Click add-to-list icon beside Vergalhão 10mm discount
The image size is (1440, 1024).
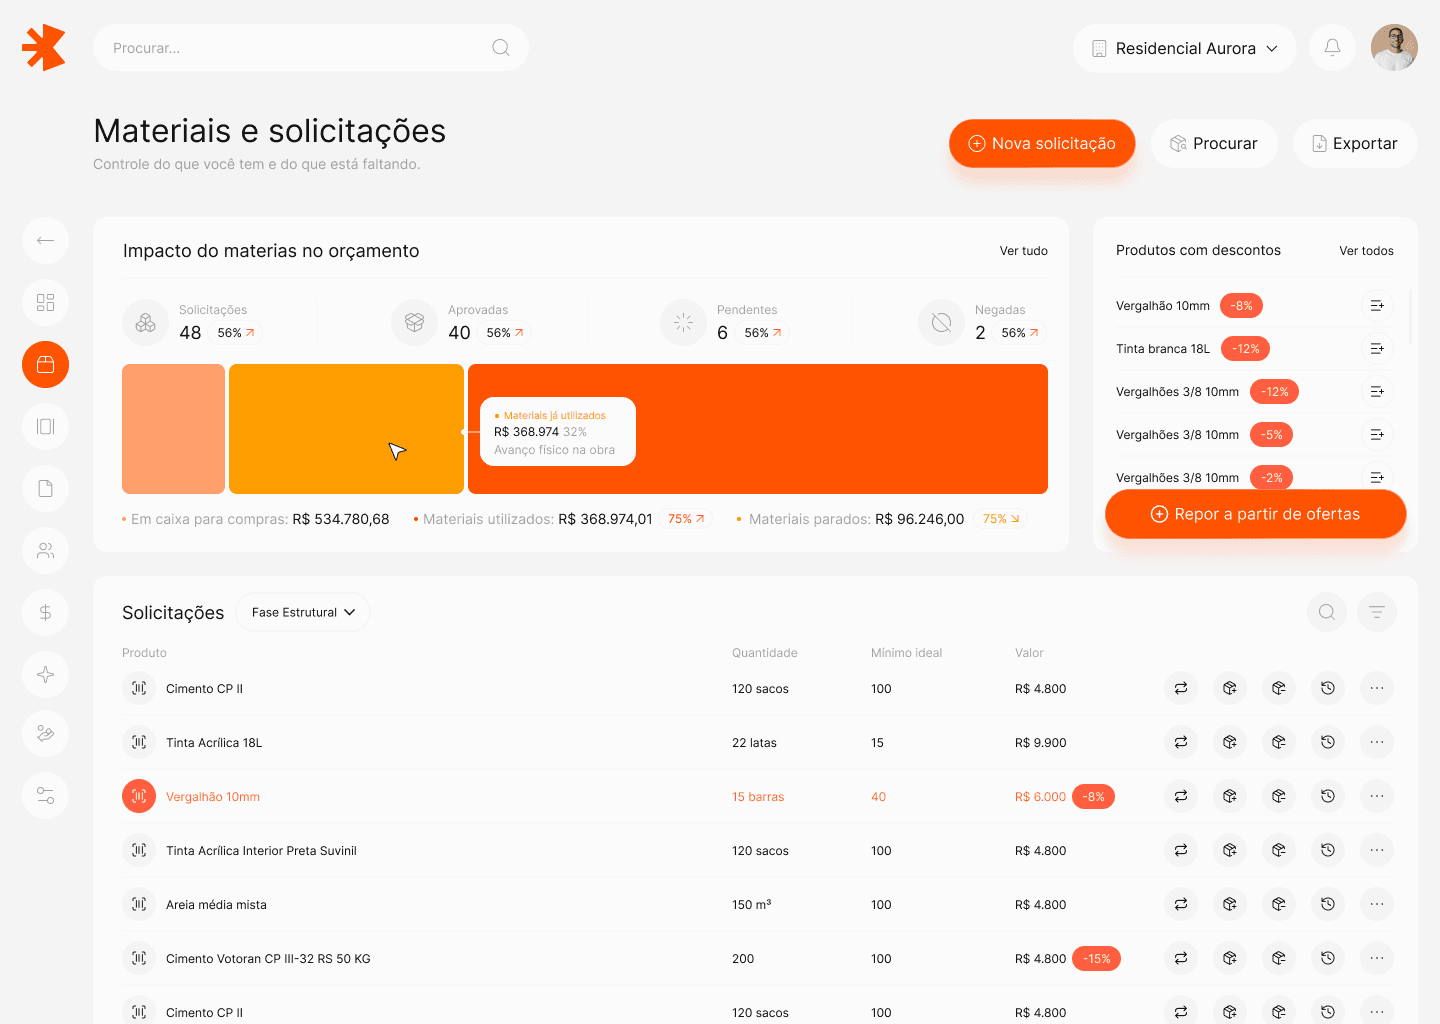[x=1377, y=305]
